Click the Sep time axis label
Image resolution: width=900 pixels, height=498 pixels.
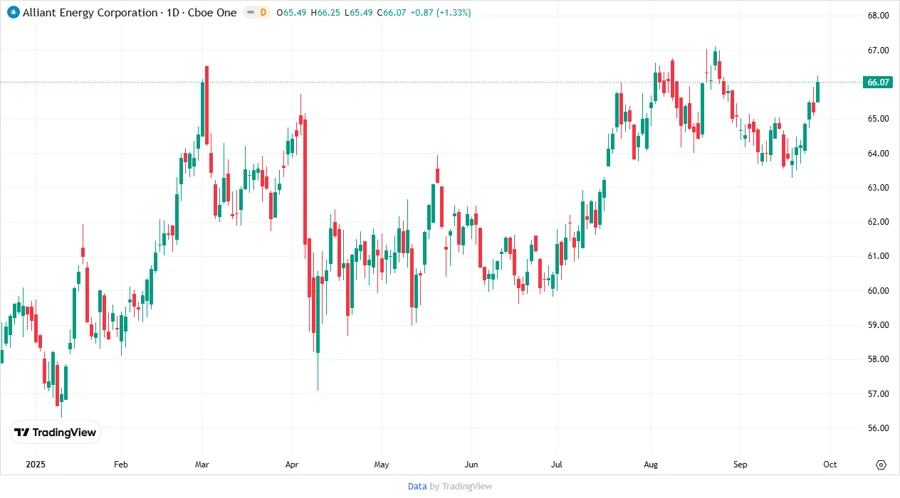pos(740,464)
